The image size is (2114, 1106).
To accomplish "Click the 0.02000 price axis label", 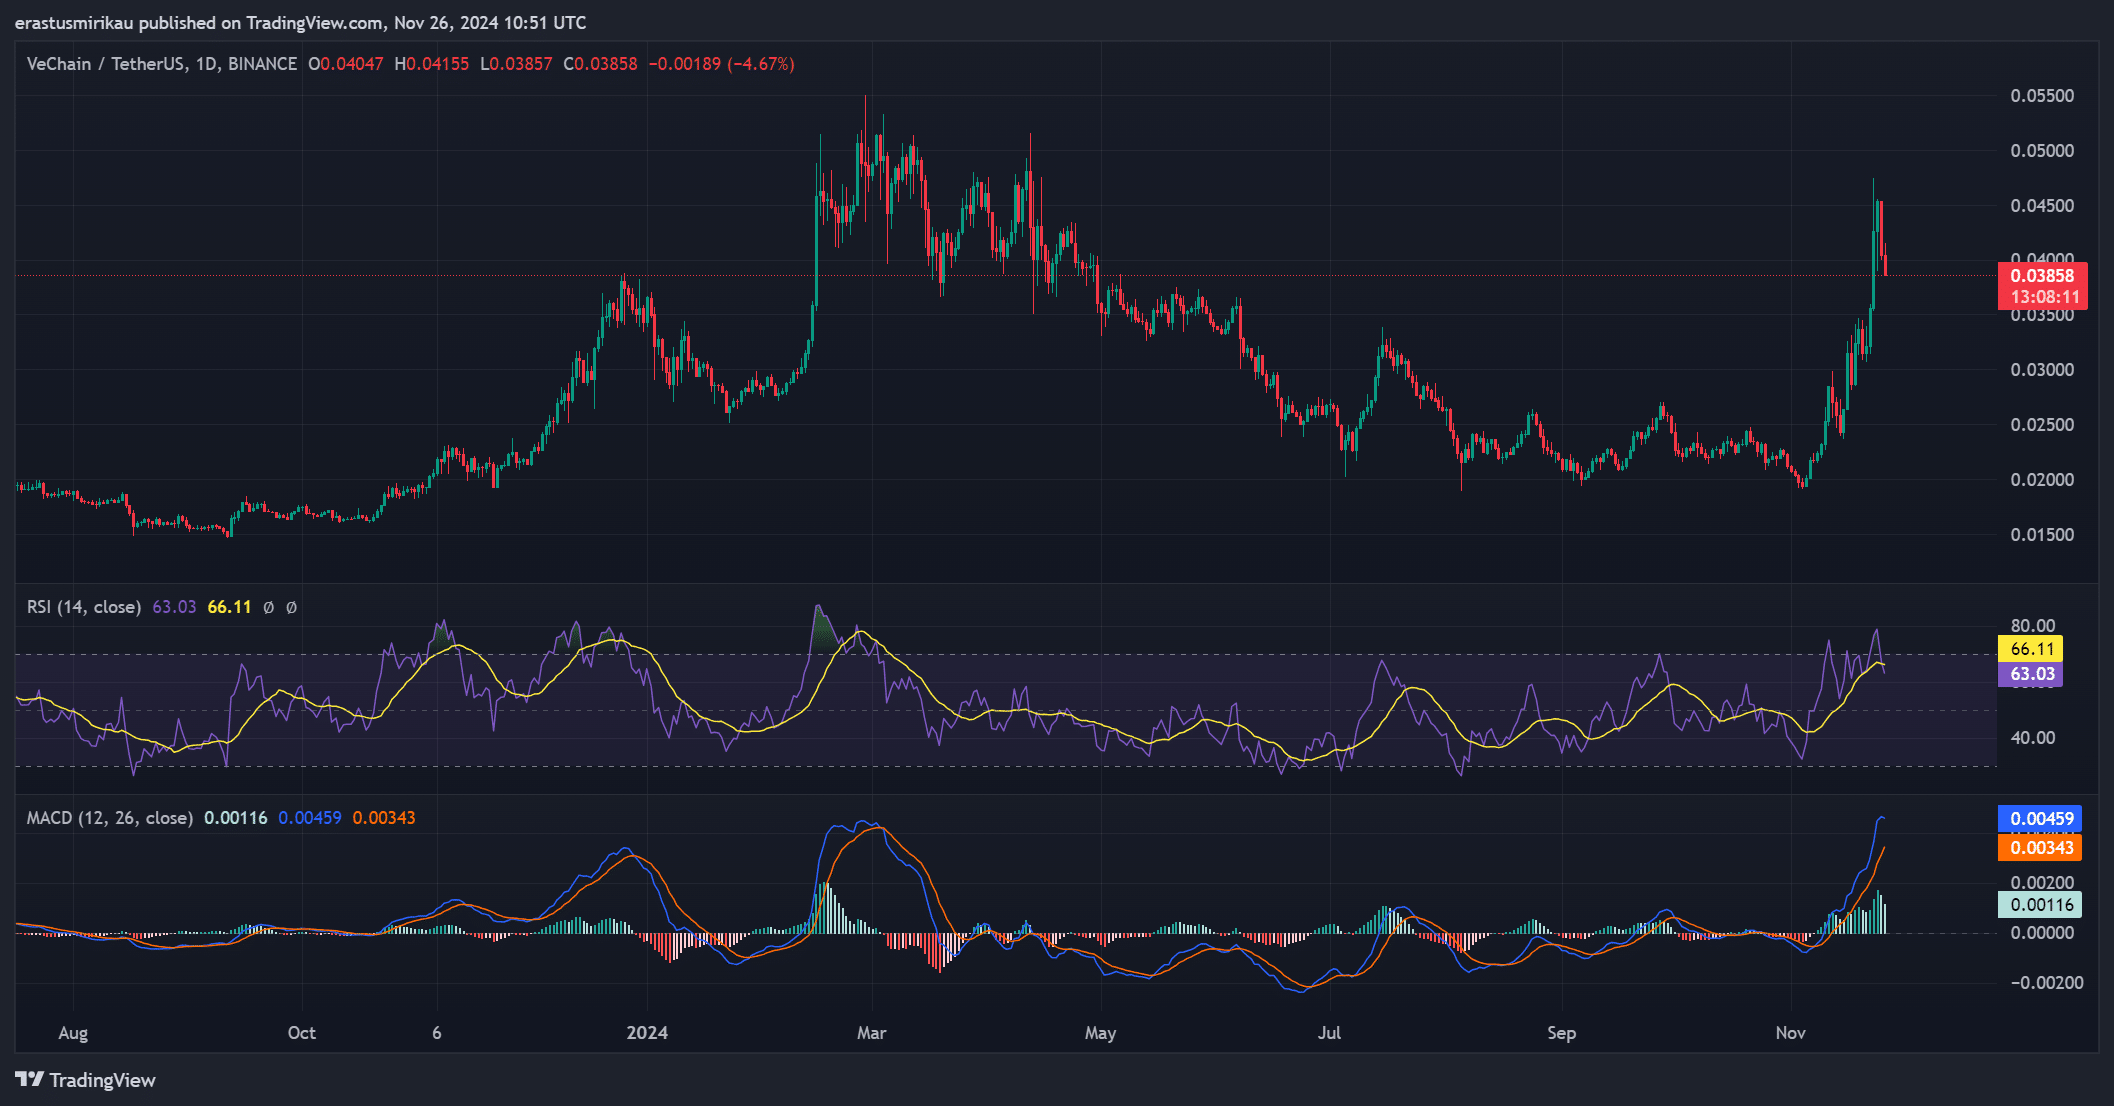I will [2042, 480].
